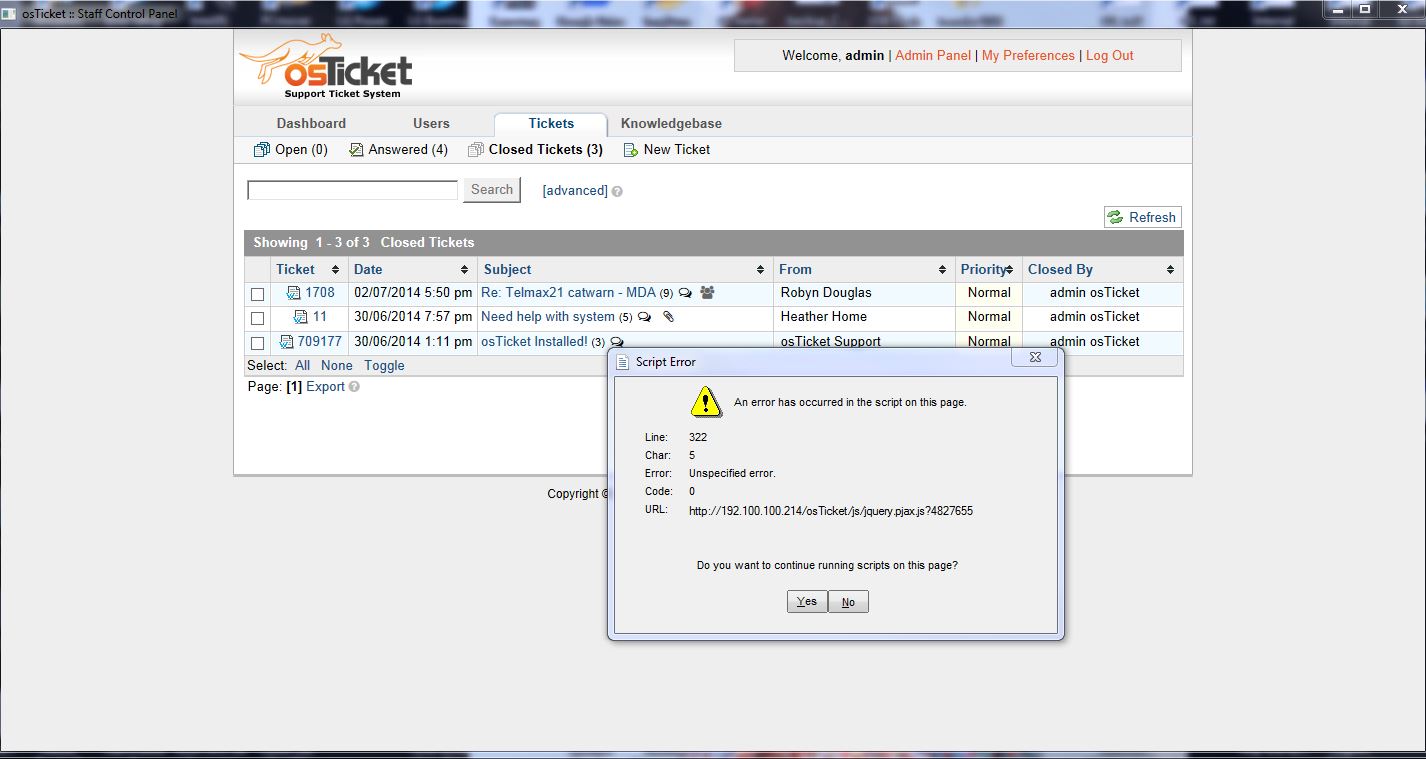The height and width of the screenshot is (759, 1426).
Task: Click the thread speech-bubble icon on ticket 11
Action: coord(646,317)
